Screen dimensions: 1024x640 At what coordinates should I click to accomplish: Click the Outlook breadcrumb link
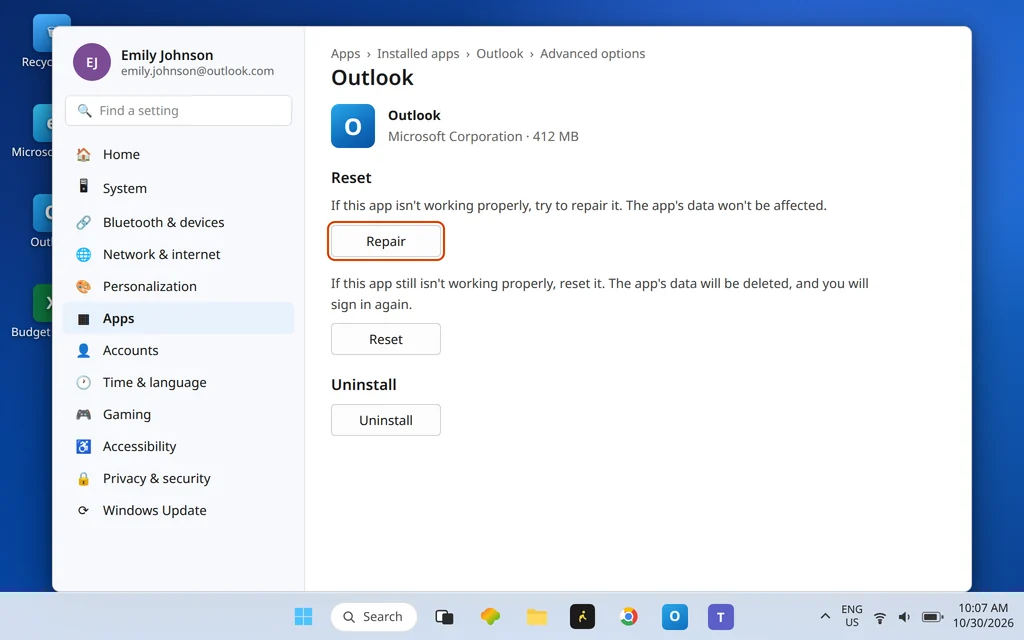[x=500, y=54]
